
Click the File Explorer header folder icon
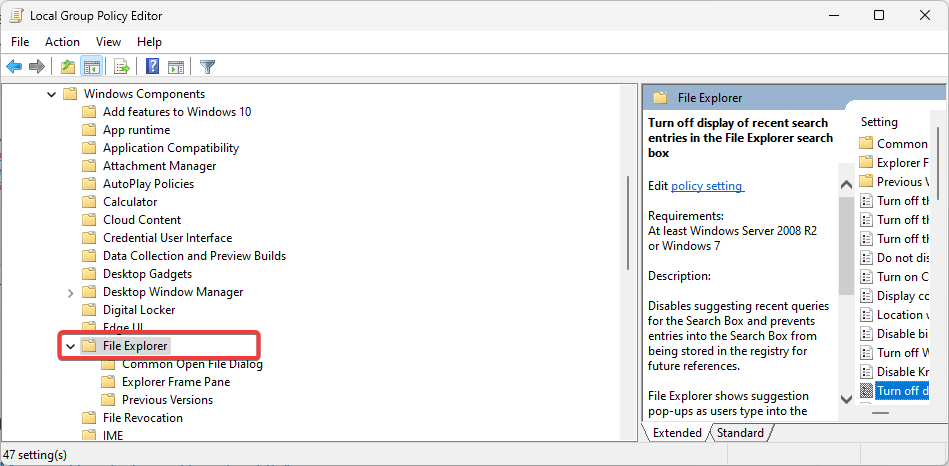click(660, 98)
